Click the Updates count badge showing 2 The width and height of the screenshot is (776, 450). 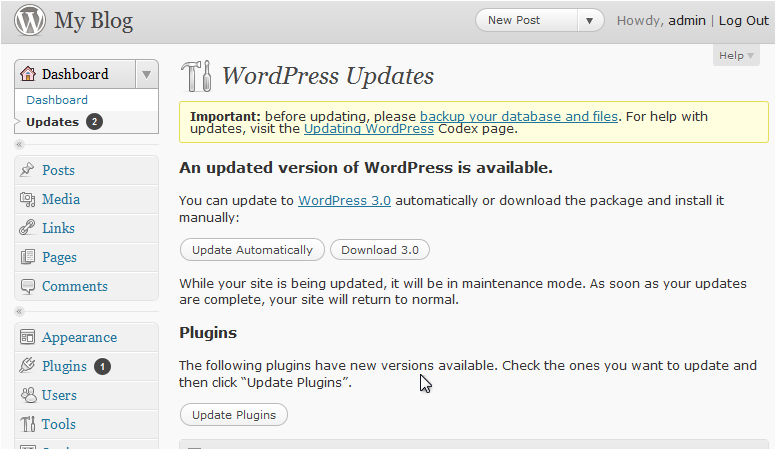tap(95, 121)
